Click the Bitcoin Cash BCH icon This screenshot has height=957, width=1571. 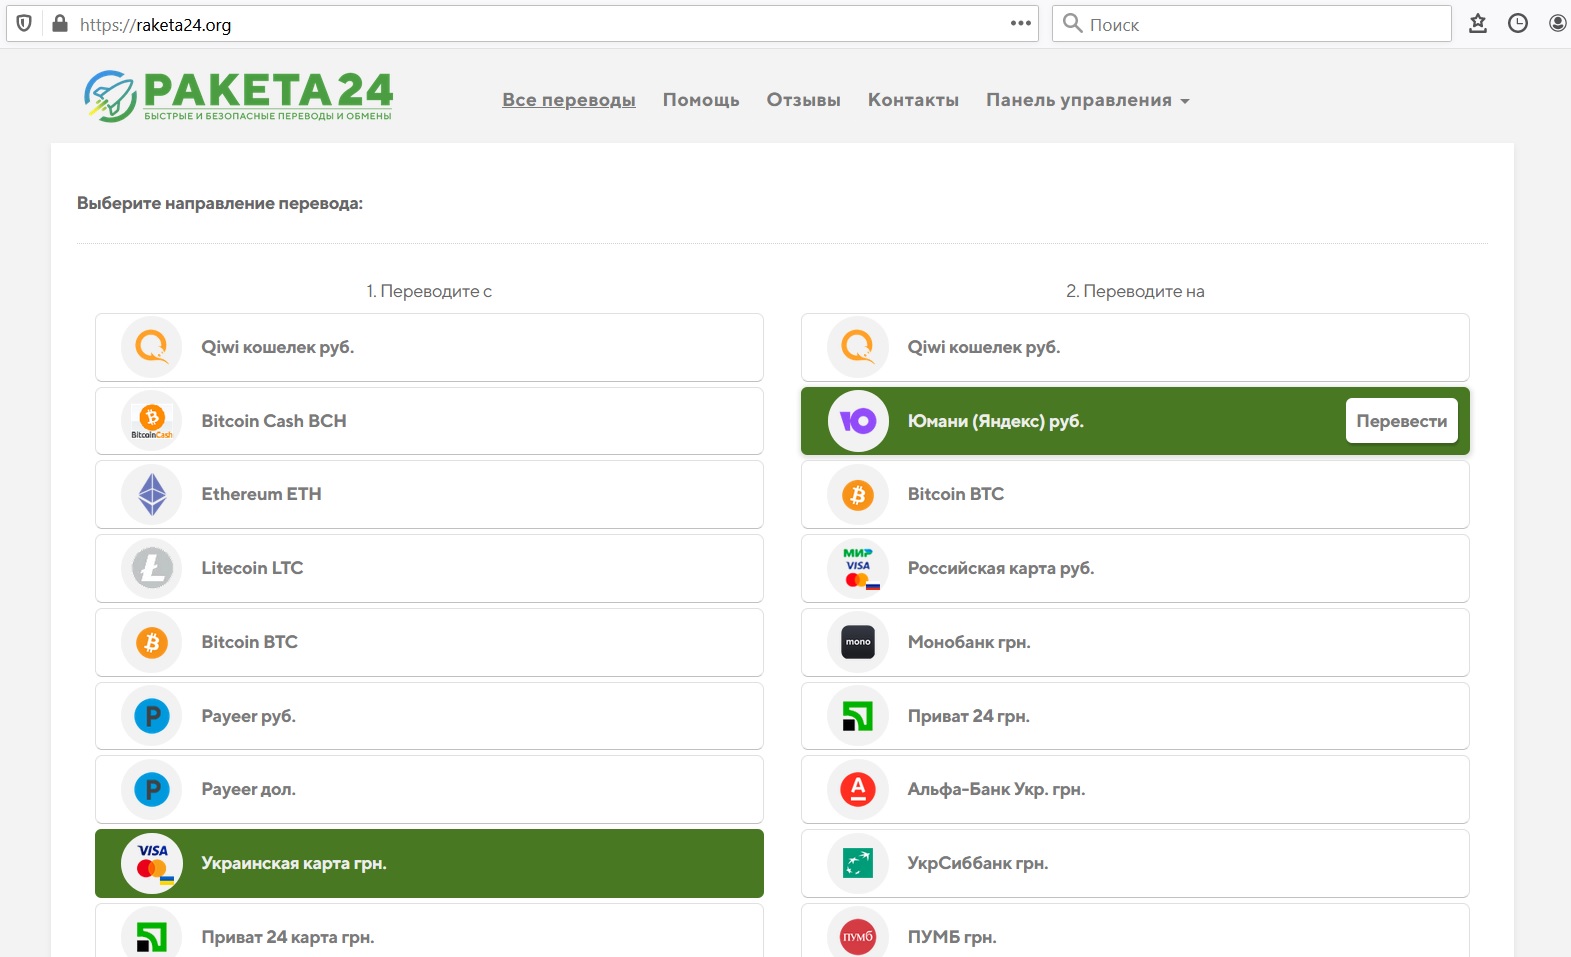(152, 421)
